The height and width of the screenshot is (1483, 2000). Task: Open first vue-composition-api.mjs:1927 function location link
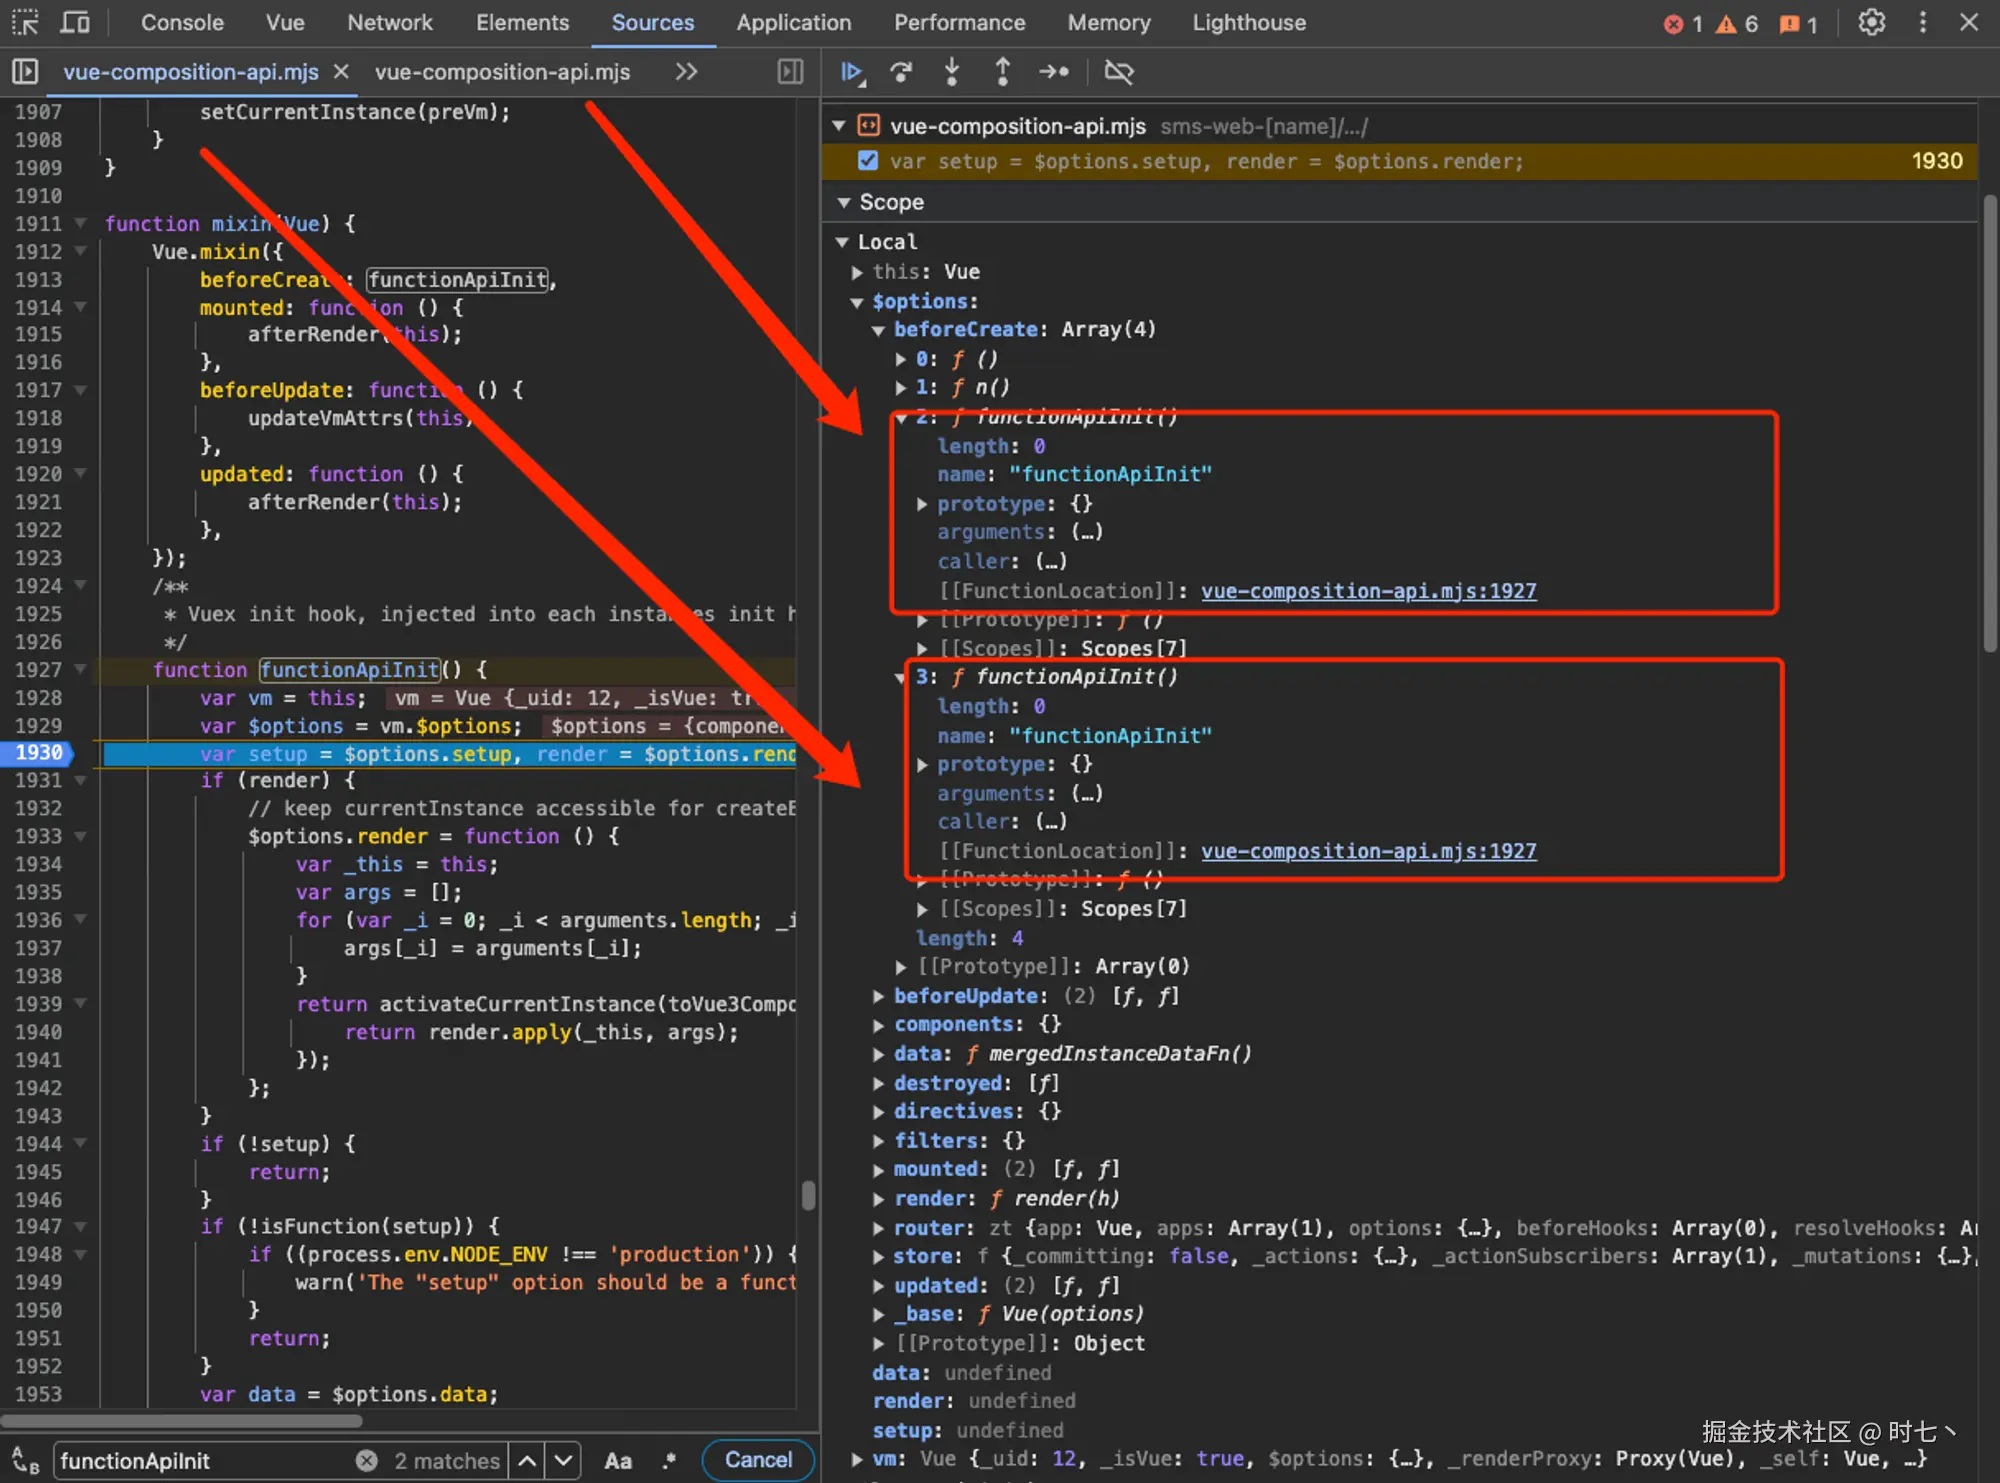pyautogui.click(x=1368, y=591)
